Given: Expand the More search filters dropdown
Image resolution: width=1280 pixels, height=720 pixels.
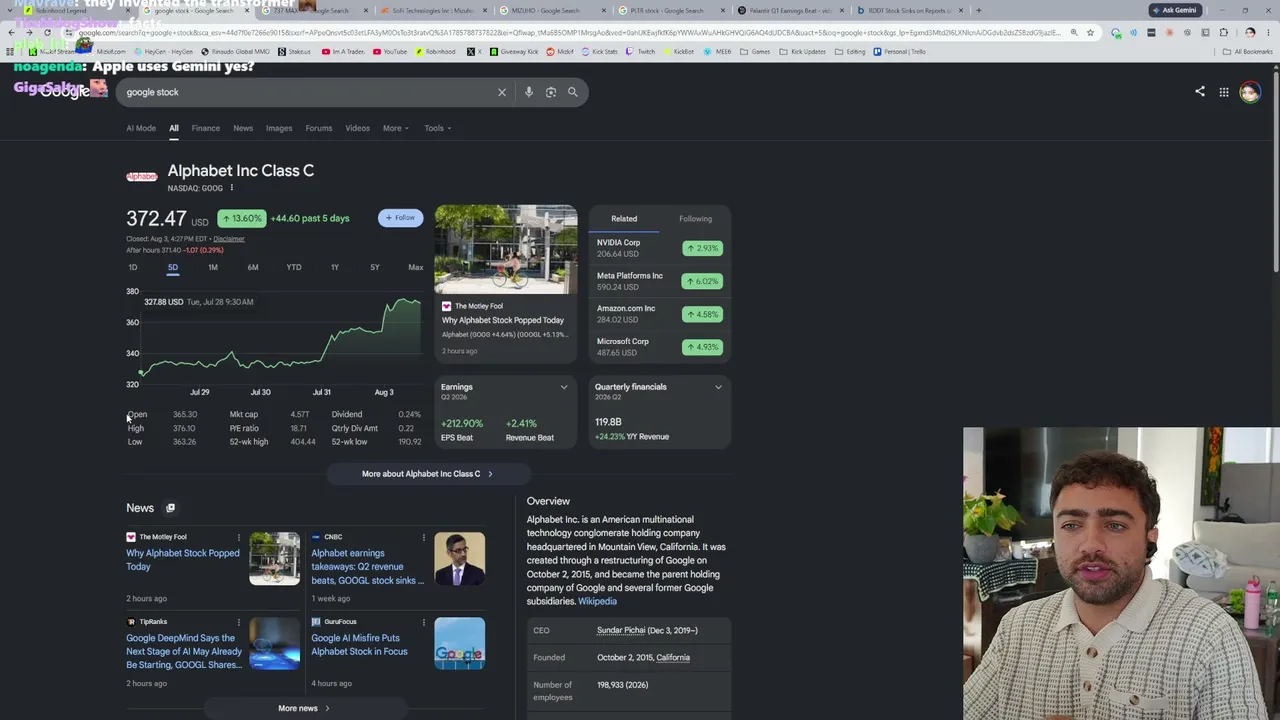Looking at the screenshot, I should (x=395, y=128).
